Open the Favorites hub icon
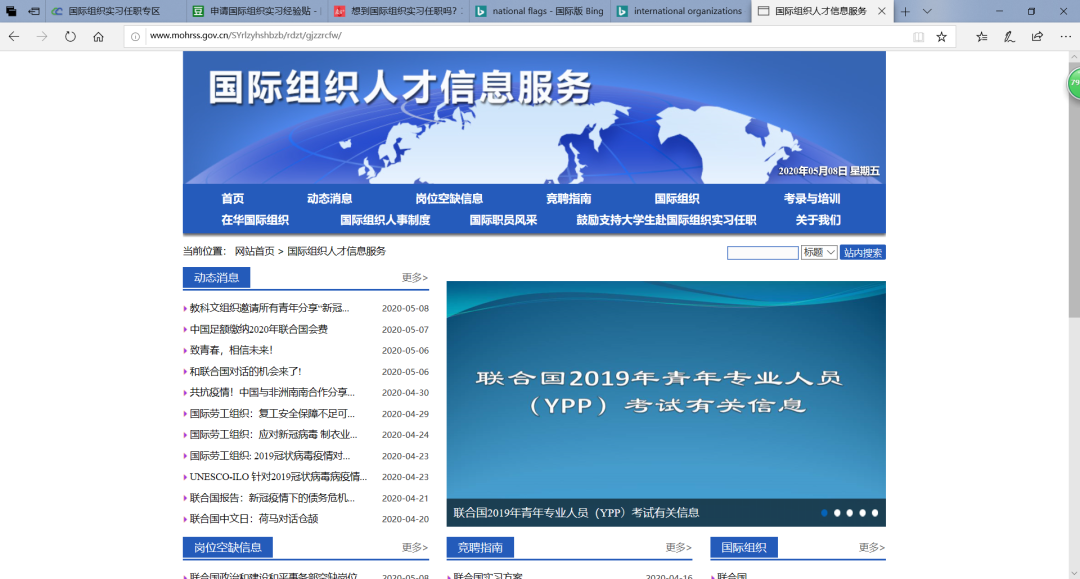The height and width of the screenshot is (579, 1080). 981,36
